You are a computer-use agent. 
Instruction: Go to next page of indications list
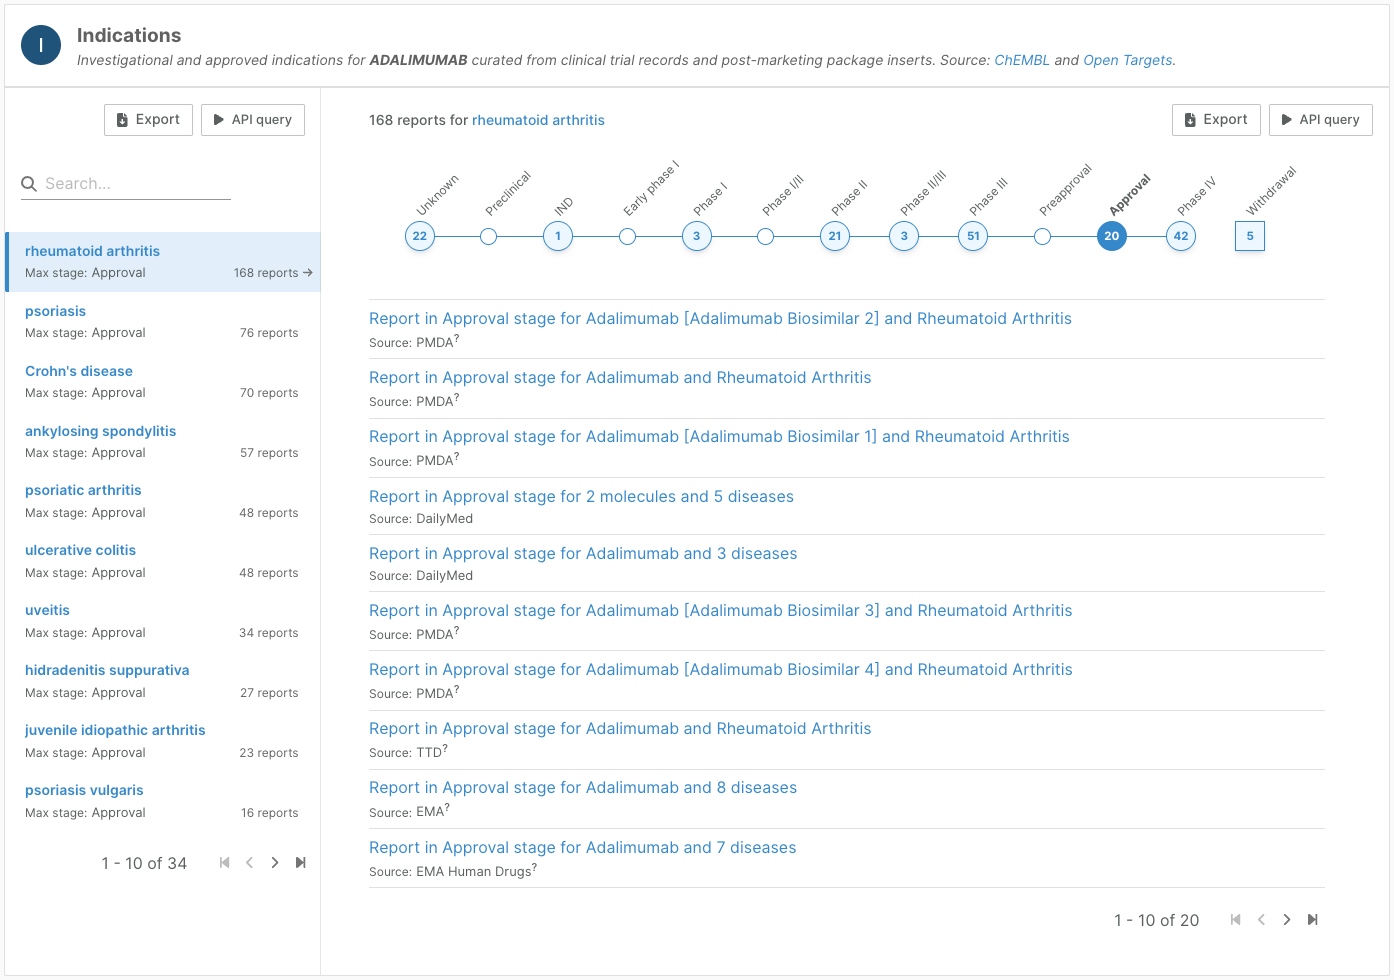pyautogui.click(x=275, y=863)
